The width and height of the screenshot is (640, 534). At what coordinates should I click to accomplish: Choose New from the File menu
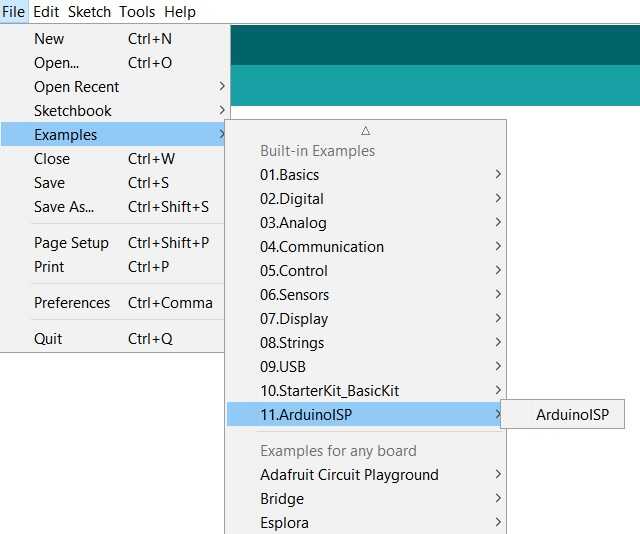tap(49, 39)
